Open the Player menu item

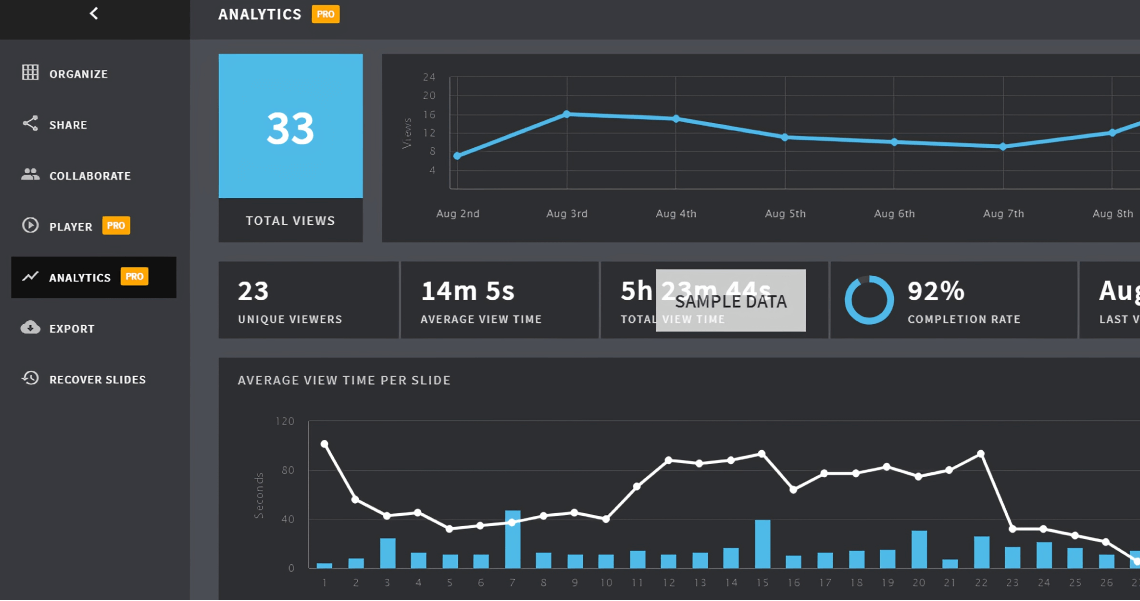(x=94, y=226)
